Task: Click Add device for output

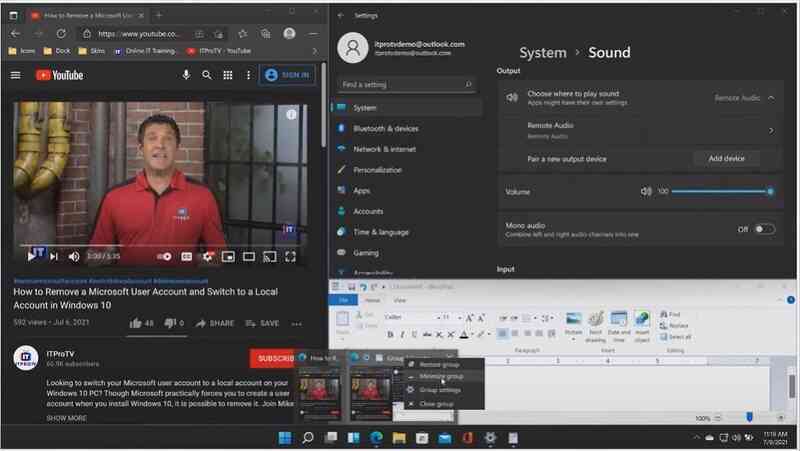Action: pyautogui.click(x=727, y=159)
